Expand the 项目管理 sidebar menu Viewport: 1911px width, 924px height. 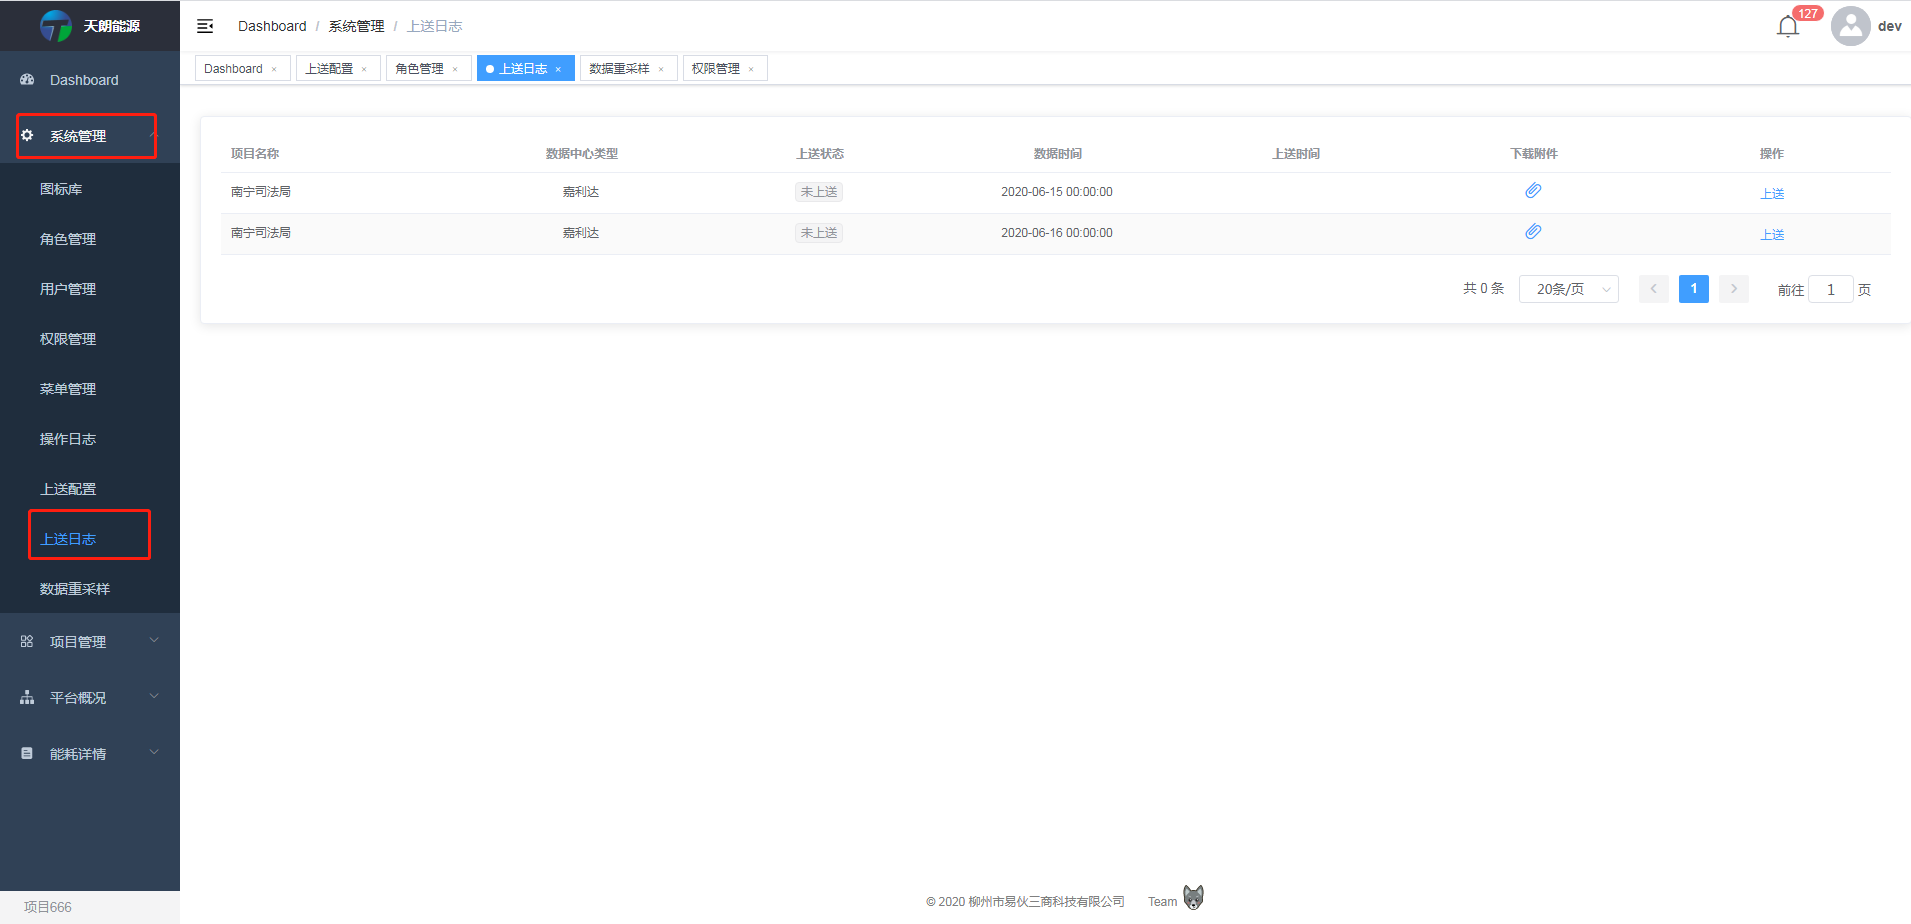point(90,641)
